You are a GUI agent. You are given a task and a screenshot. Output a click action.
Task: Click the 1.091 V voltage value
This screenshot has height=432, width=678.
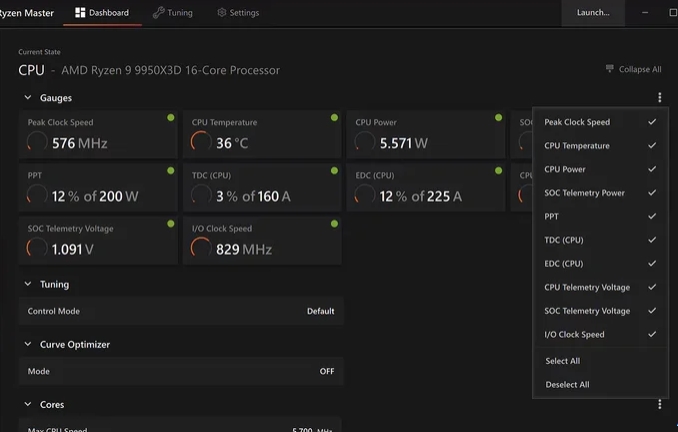point(73,250)
